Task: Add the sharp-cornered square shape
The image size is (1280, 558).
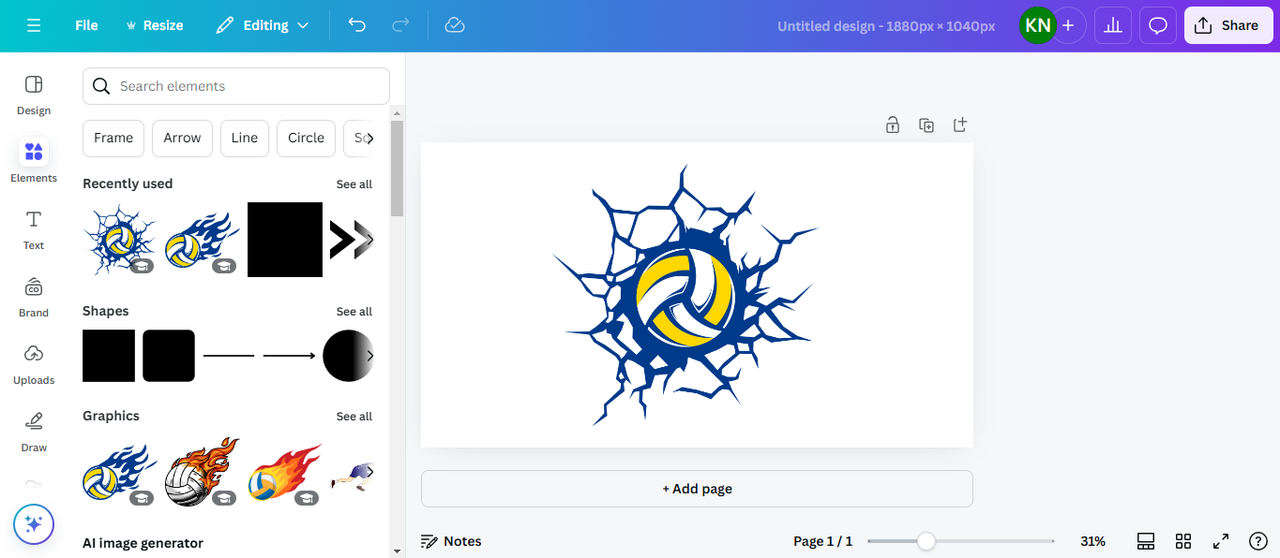Action: point(109,355)
